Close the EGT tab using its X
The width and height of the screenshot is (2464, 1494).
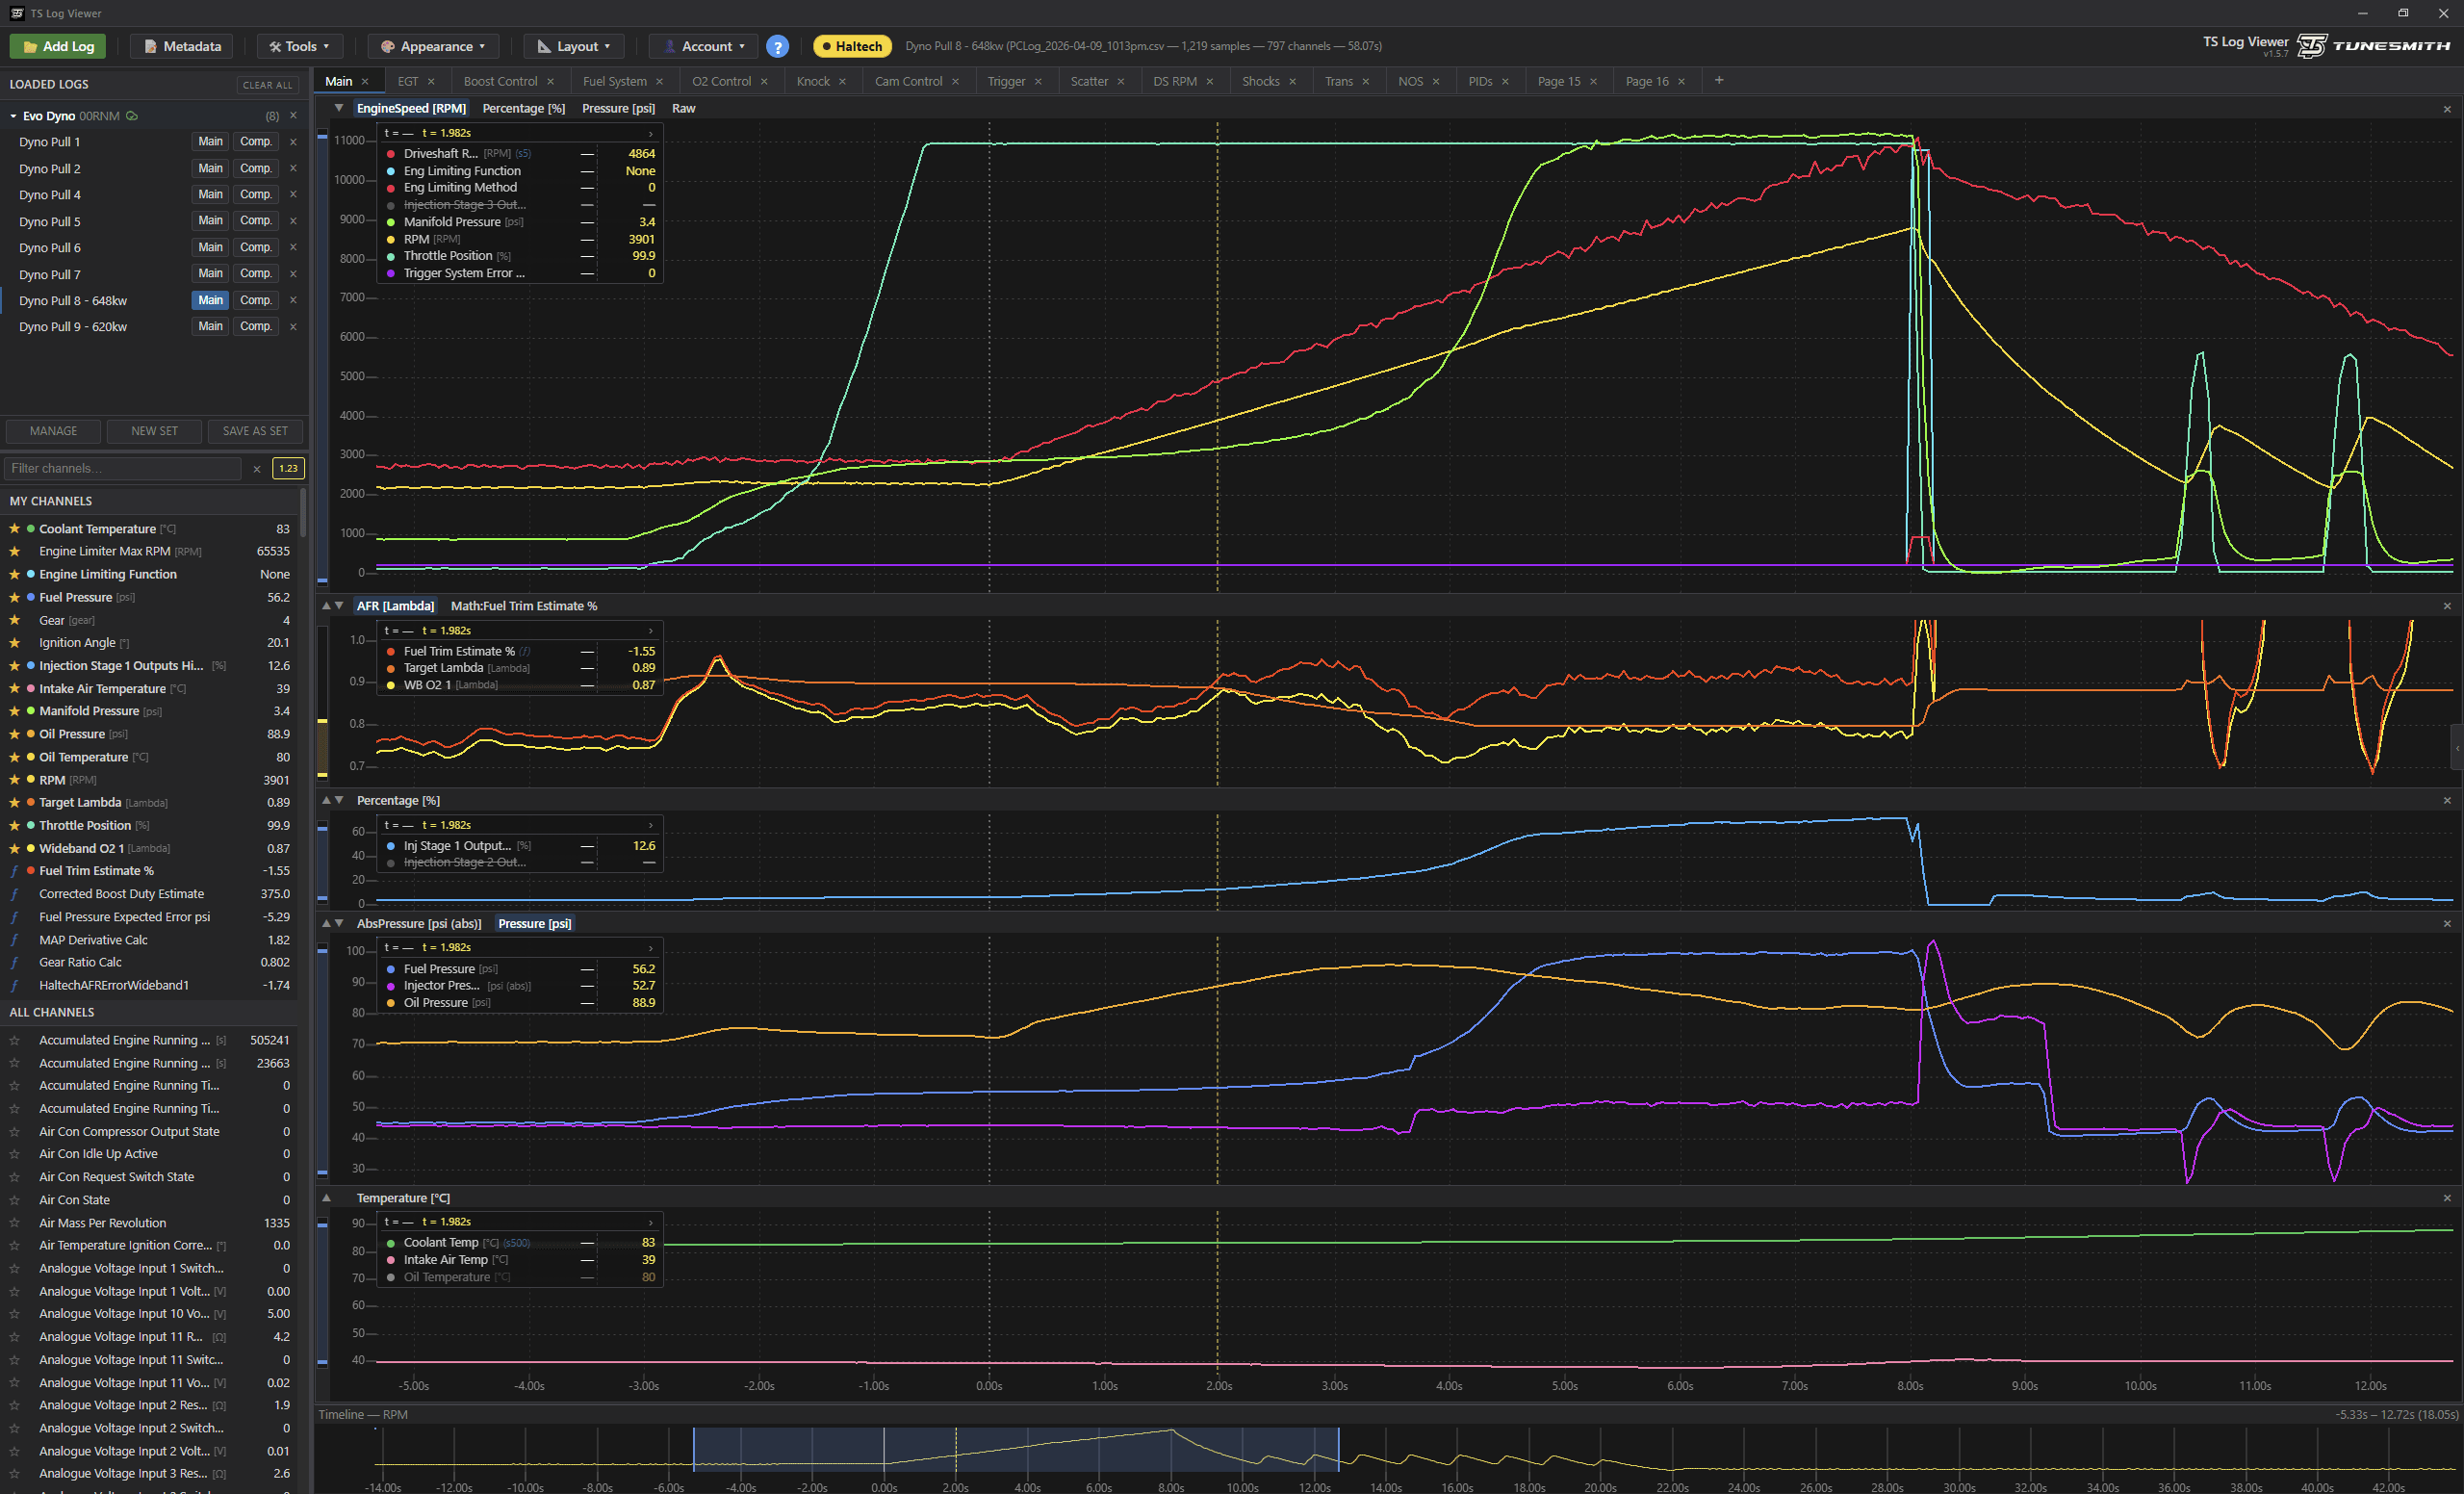[x=431, y=82]
